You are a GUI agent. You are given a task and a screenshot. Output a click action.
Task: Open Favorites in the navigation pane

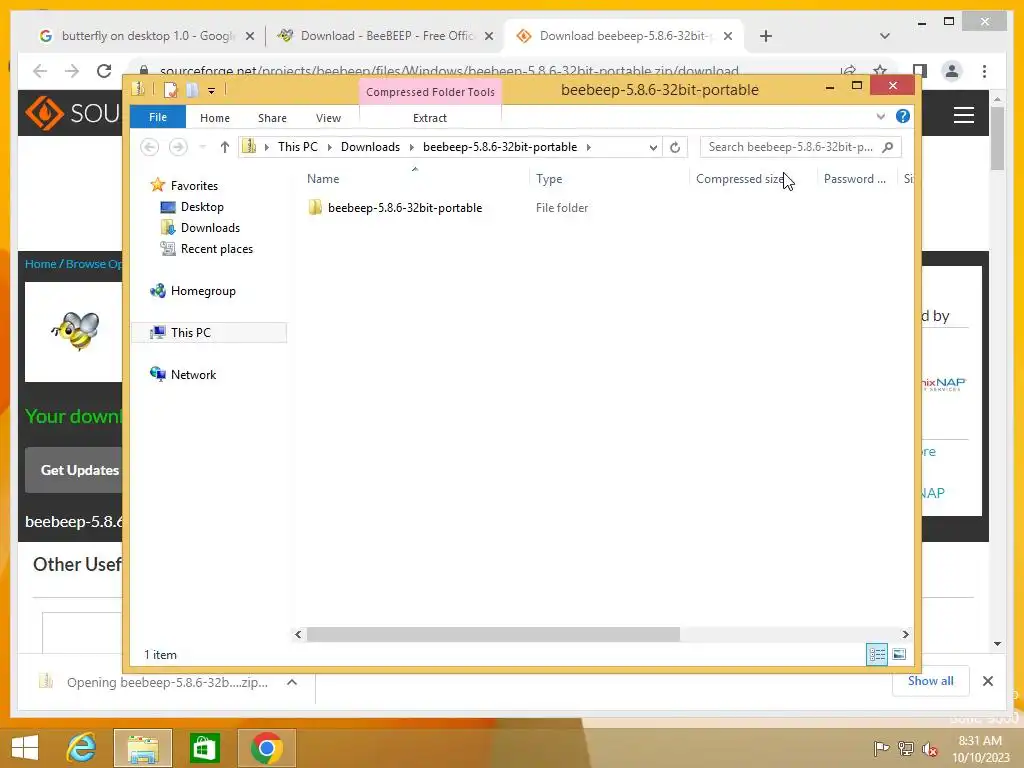194,185
